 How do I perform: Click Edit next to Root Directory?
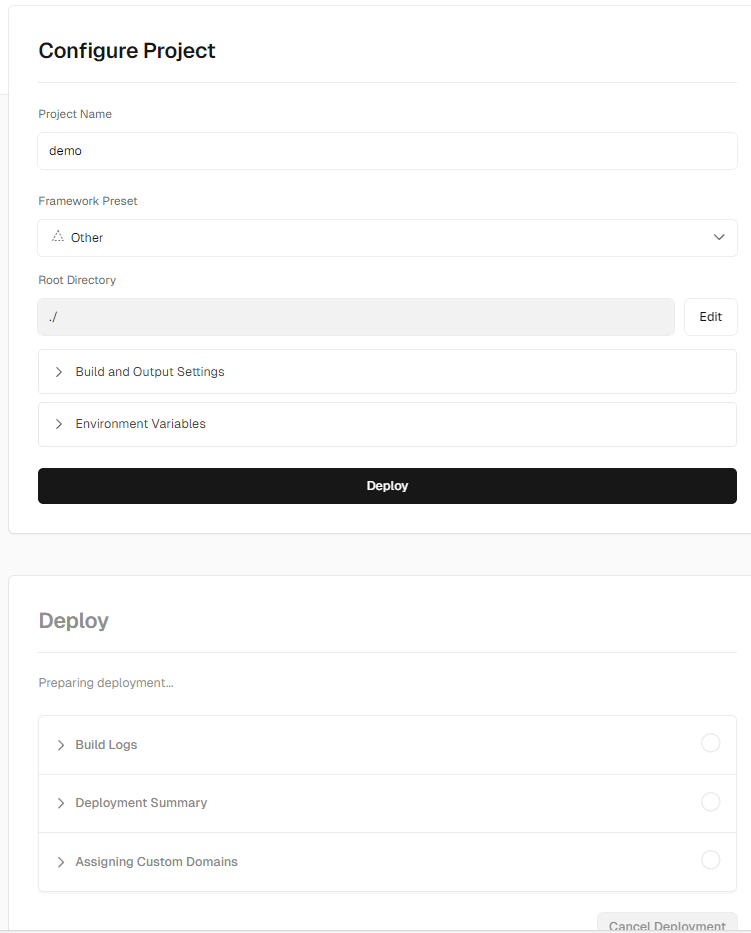[710, 317]
